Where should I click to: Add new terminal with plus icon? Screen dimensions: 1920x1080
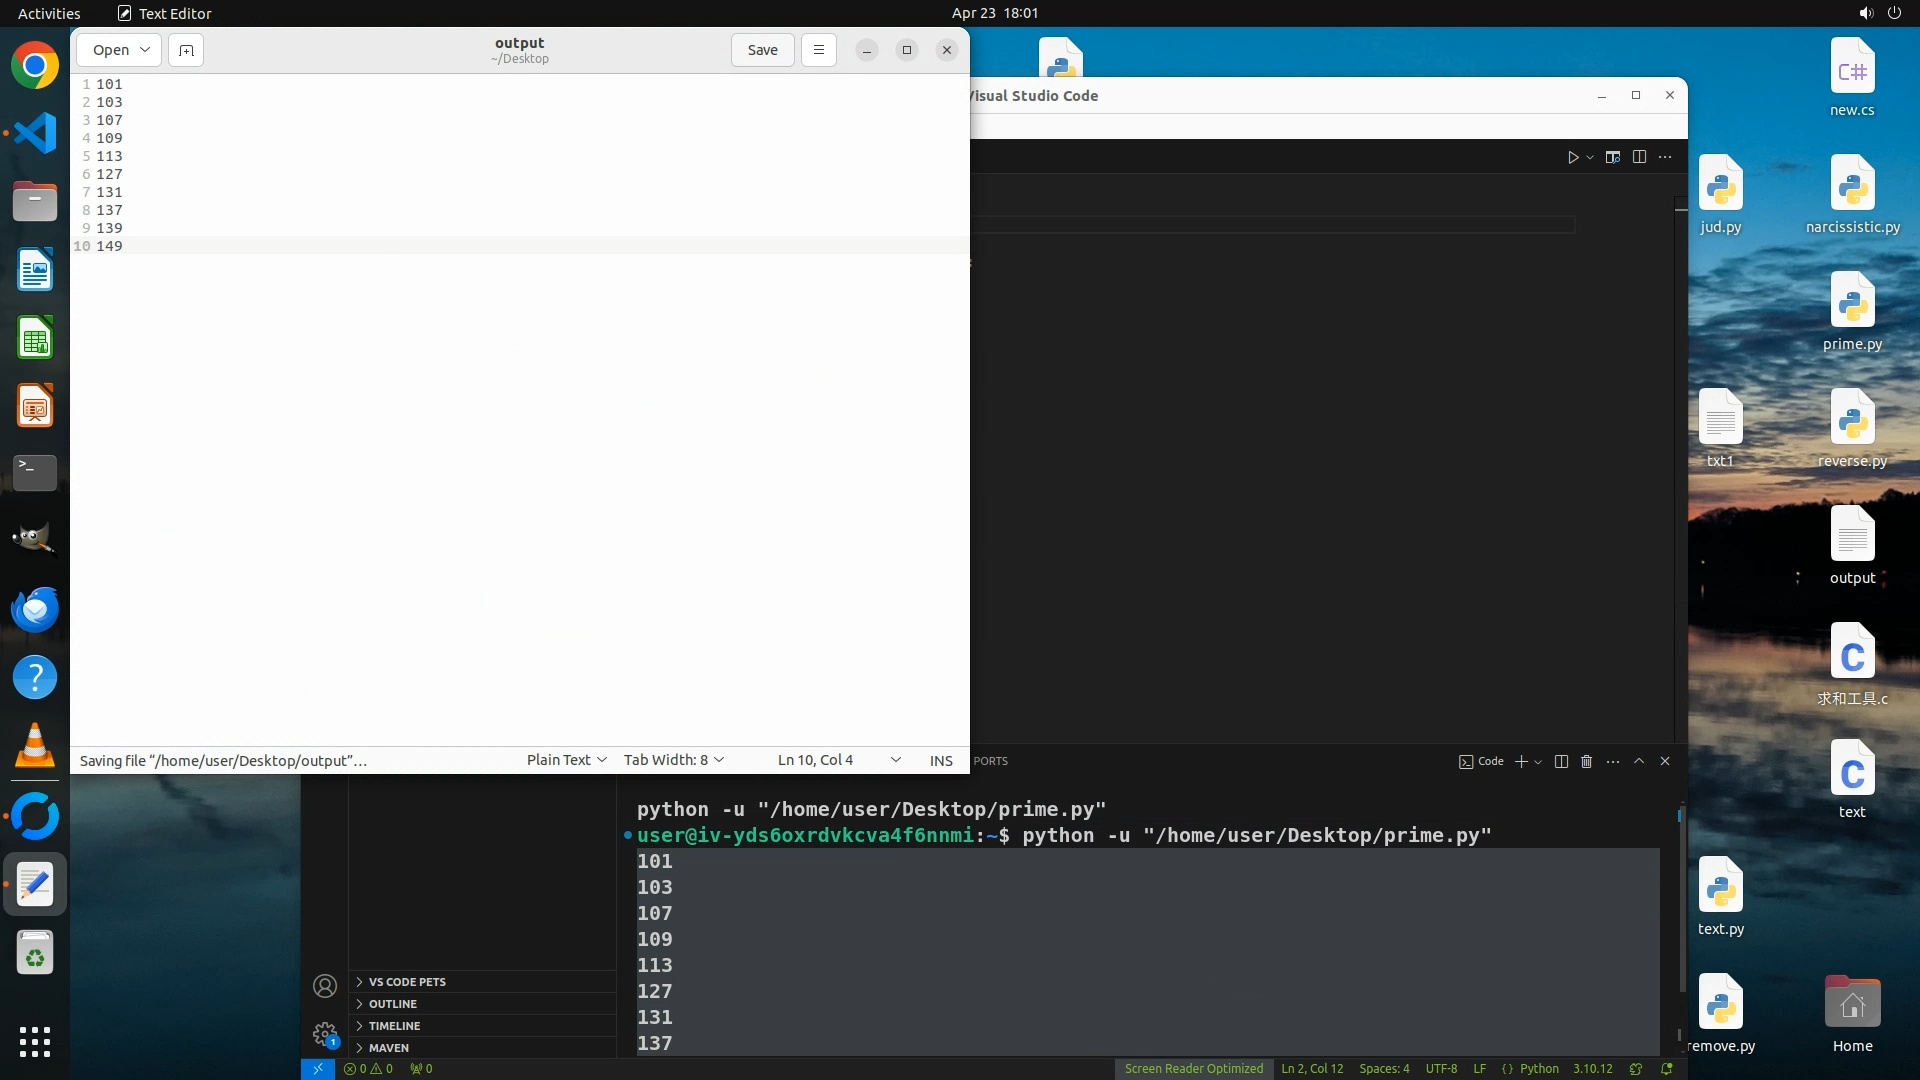click(1521, 762)
